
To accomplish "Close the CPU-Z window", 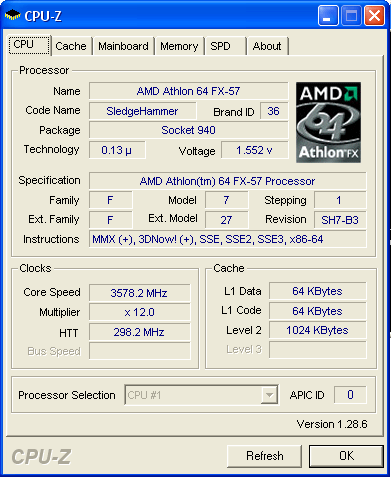I will pyautogui.click(x=374, y=15).
